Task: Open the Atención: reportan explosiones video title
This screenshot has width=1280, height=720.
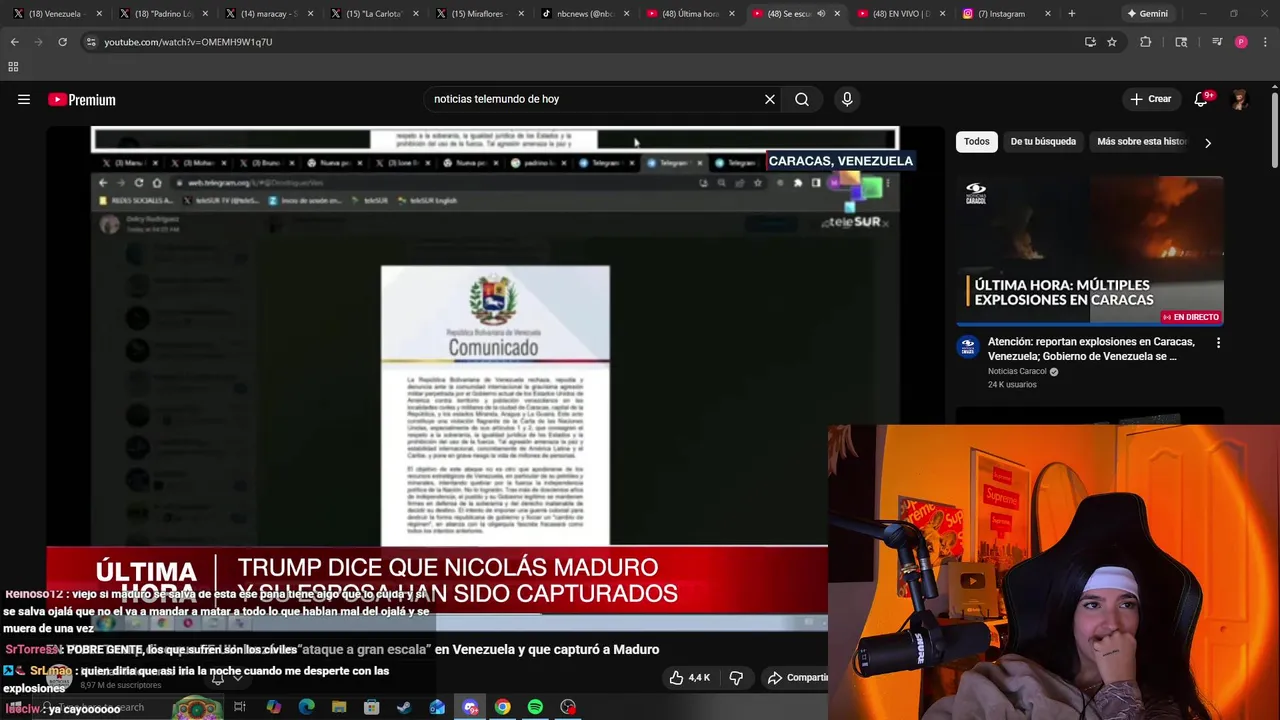Action: point(1090,349)
